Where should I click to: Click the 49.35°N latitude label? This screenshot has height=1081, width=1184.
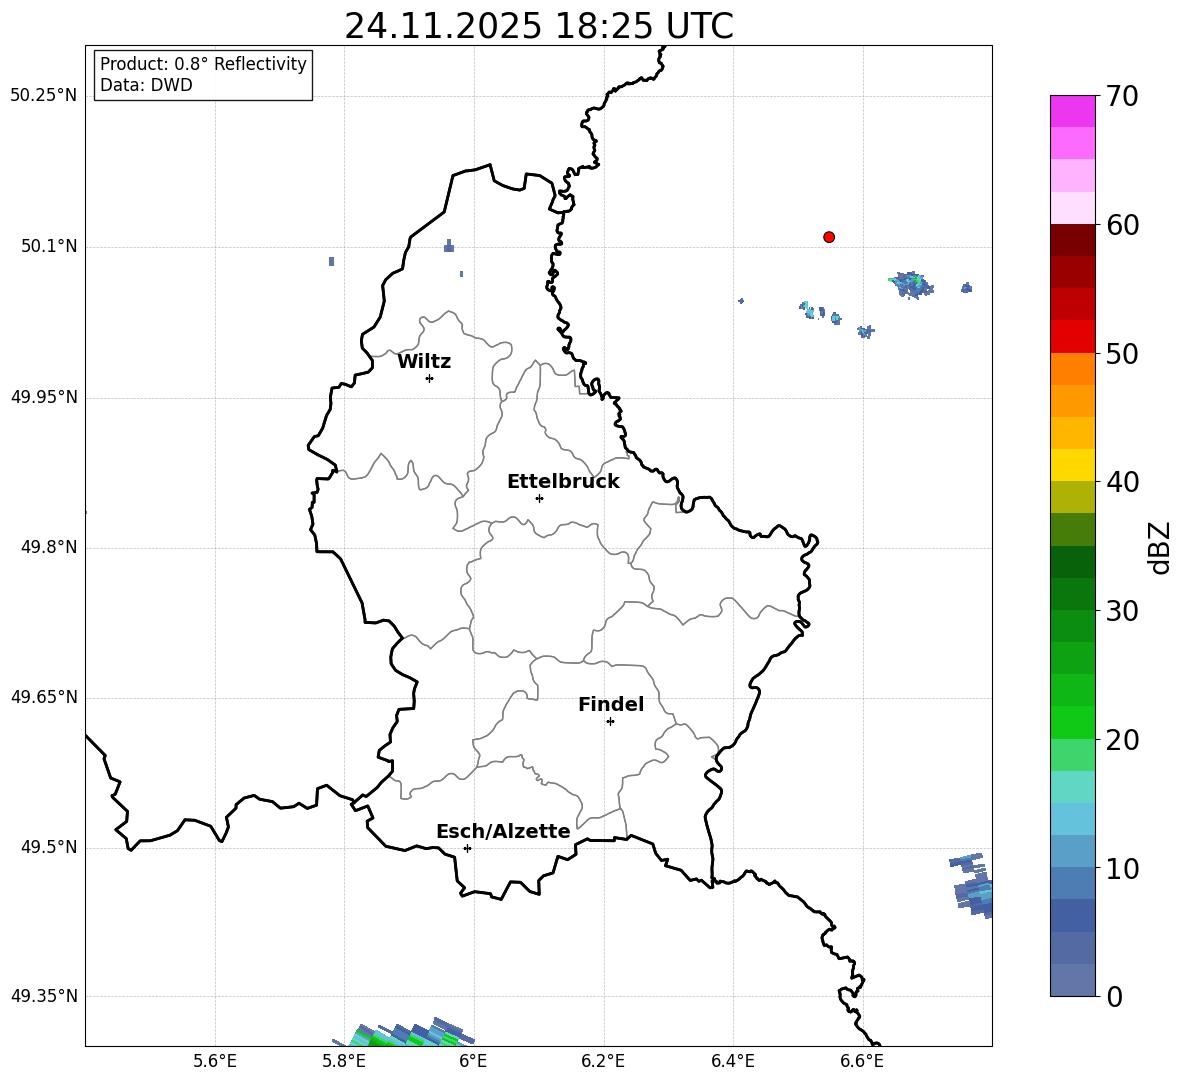pos(44,996)
